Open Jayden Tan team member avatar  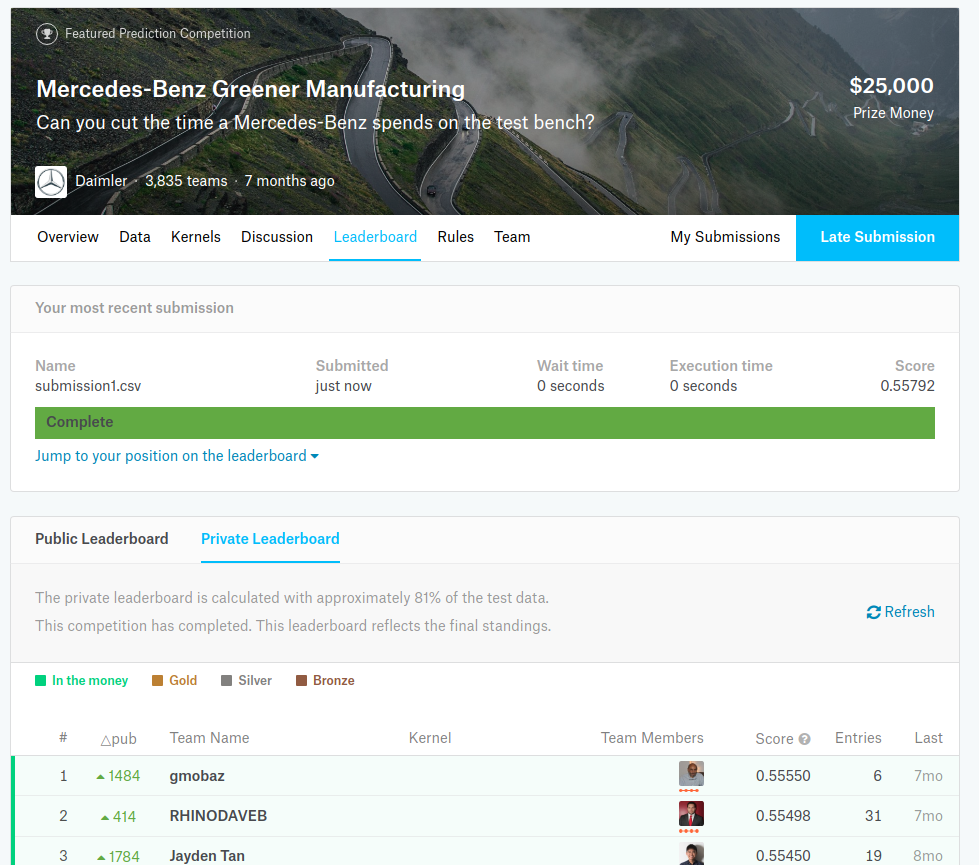691,854
